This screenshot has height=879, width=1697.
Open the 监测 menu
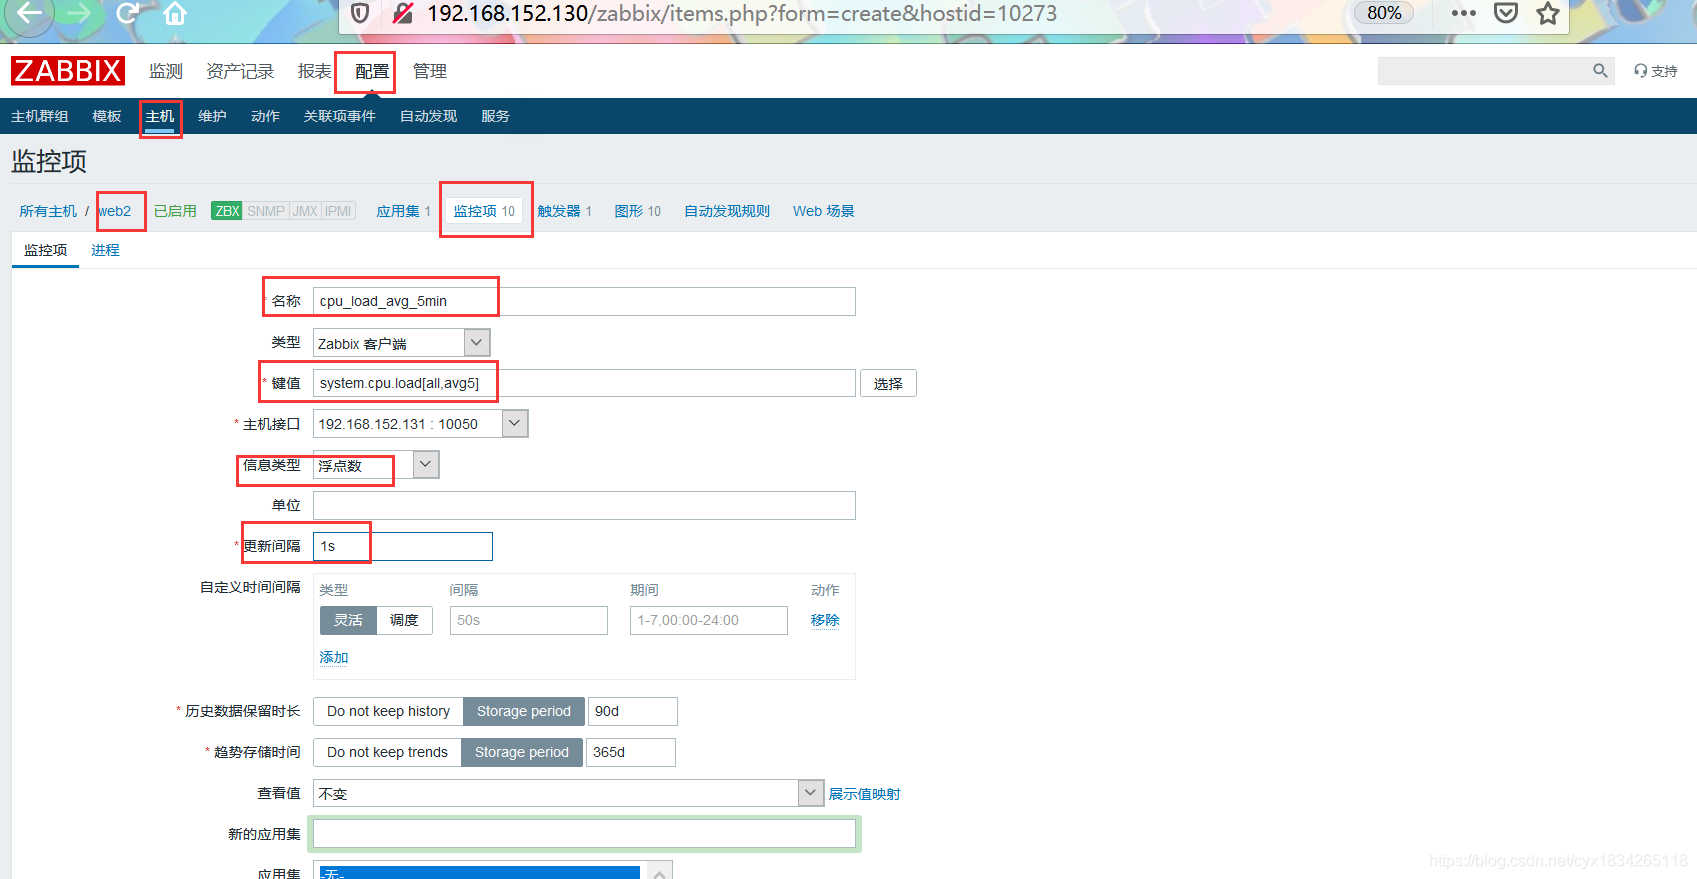pos(166,71)
